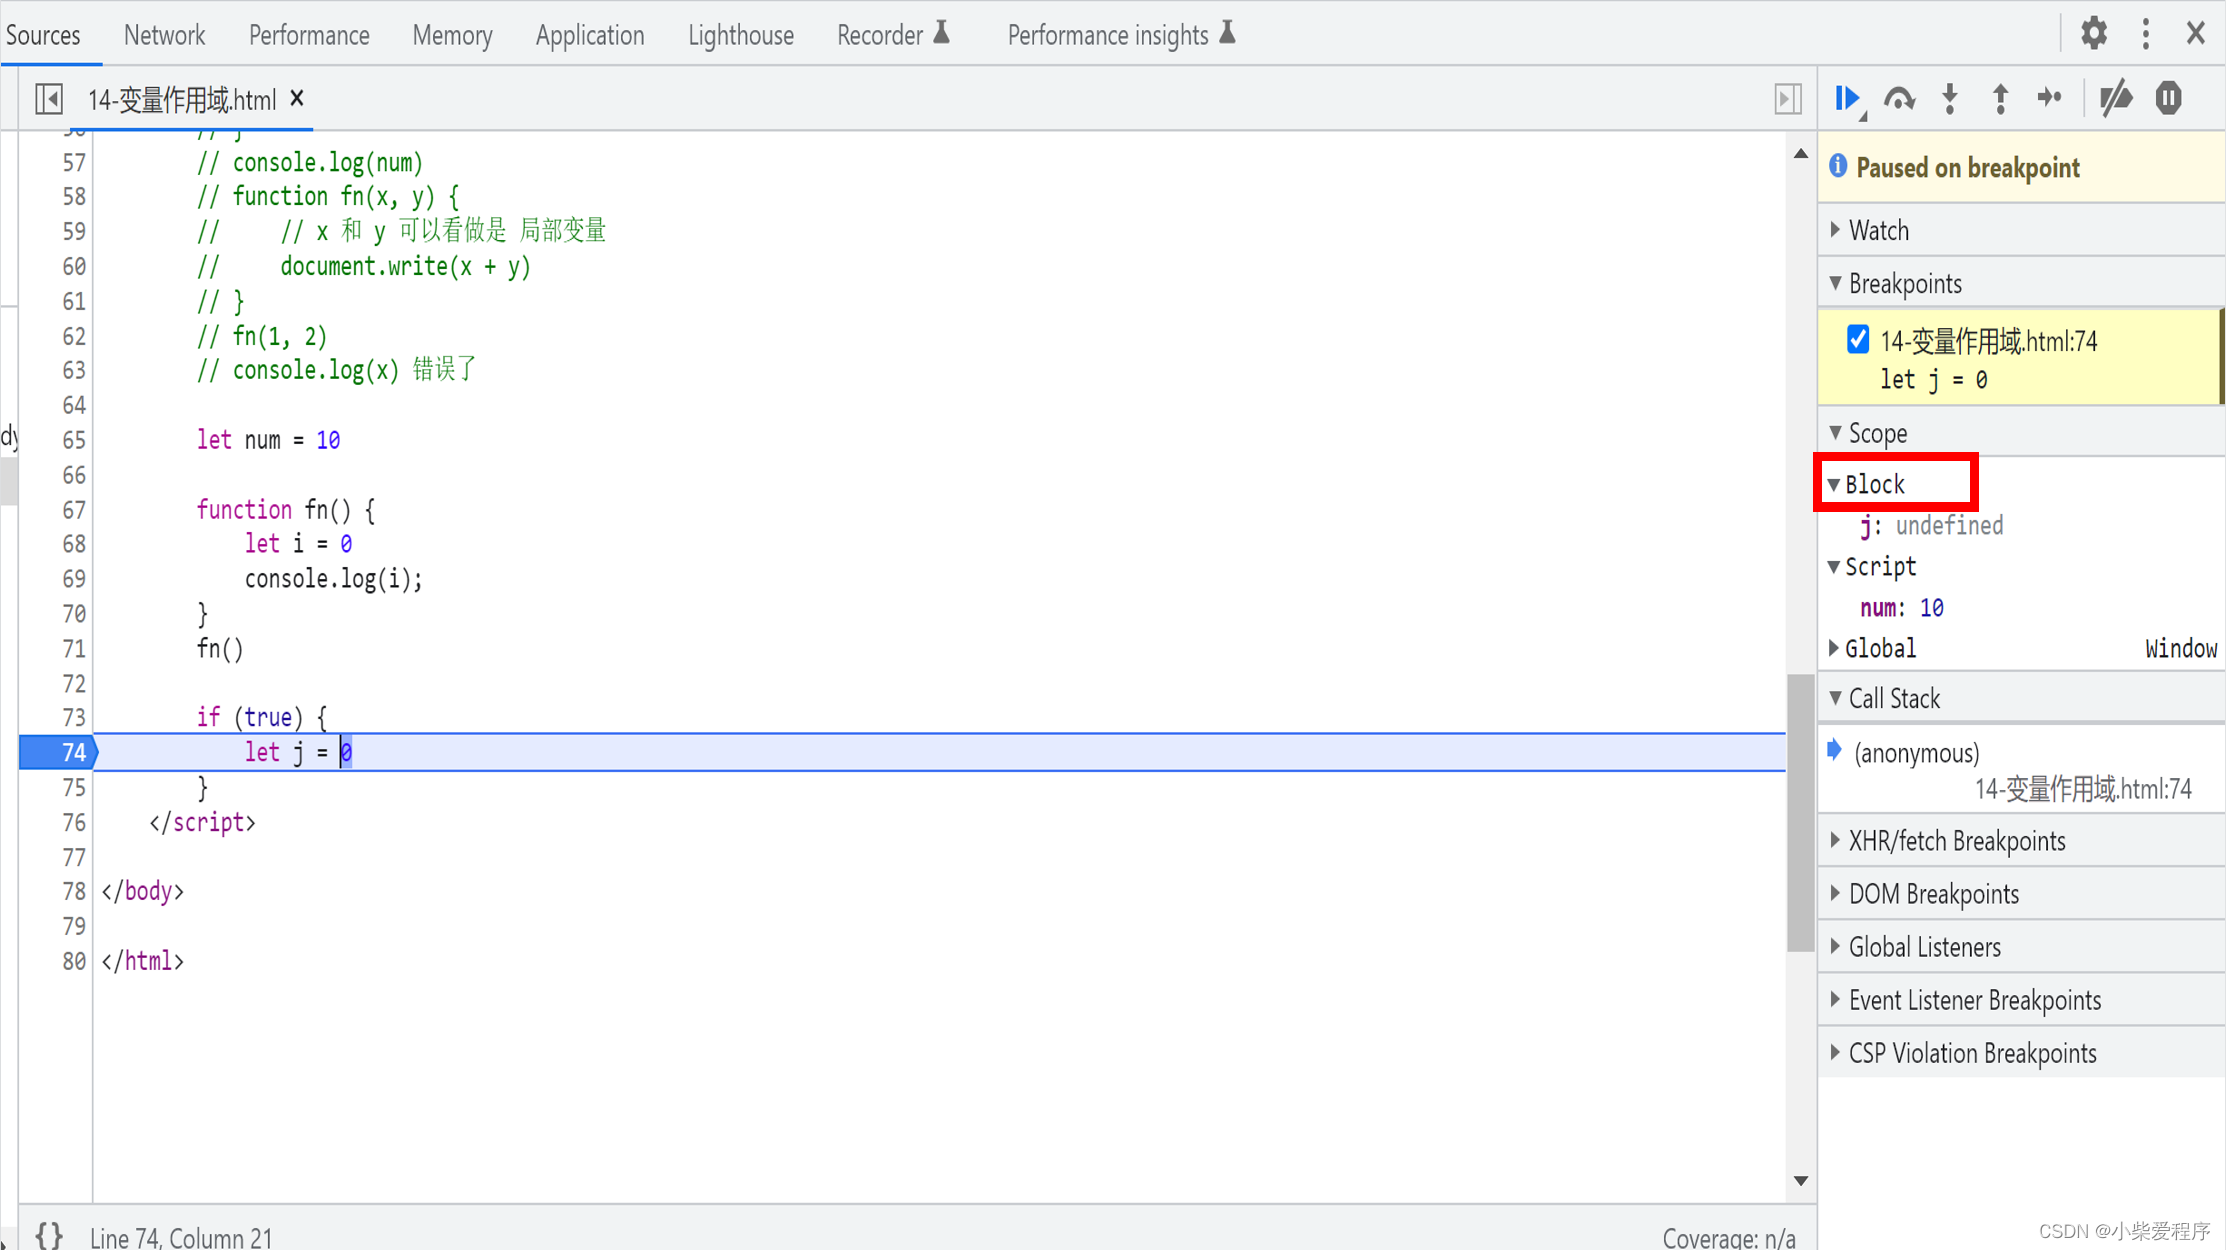Set a breakpoint on line number 68
The width and height of the screenshot is (2226, 1250).
coord(73,544)
